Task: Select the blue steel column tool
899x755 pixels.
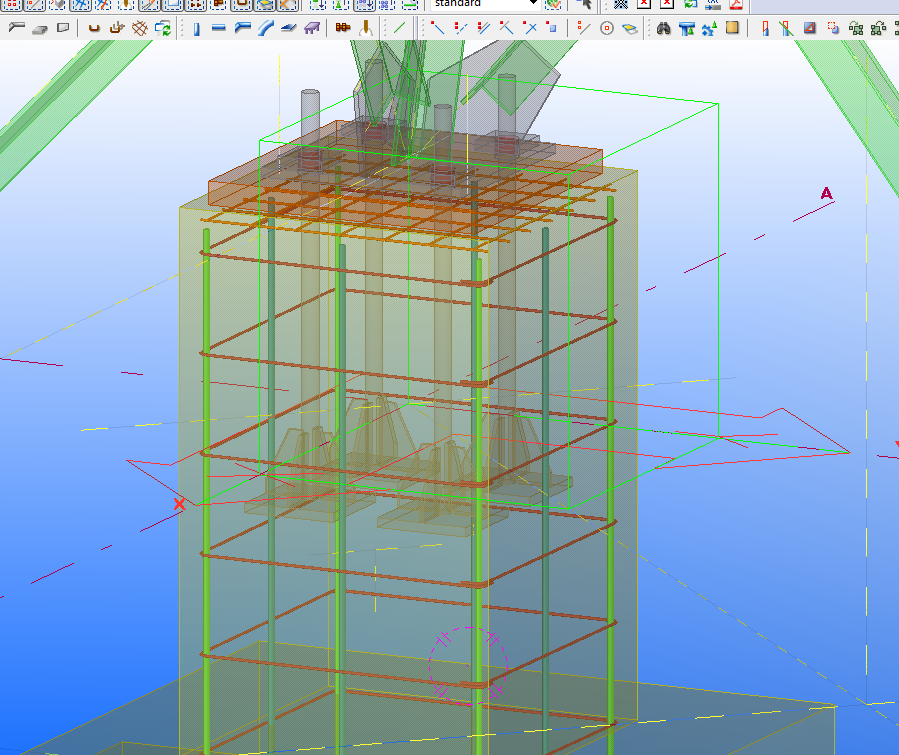Action: point(196,28)
